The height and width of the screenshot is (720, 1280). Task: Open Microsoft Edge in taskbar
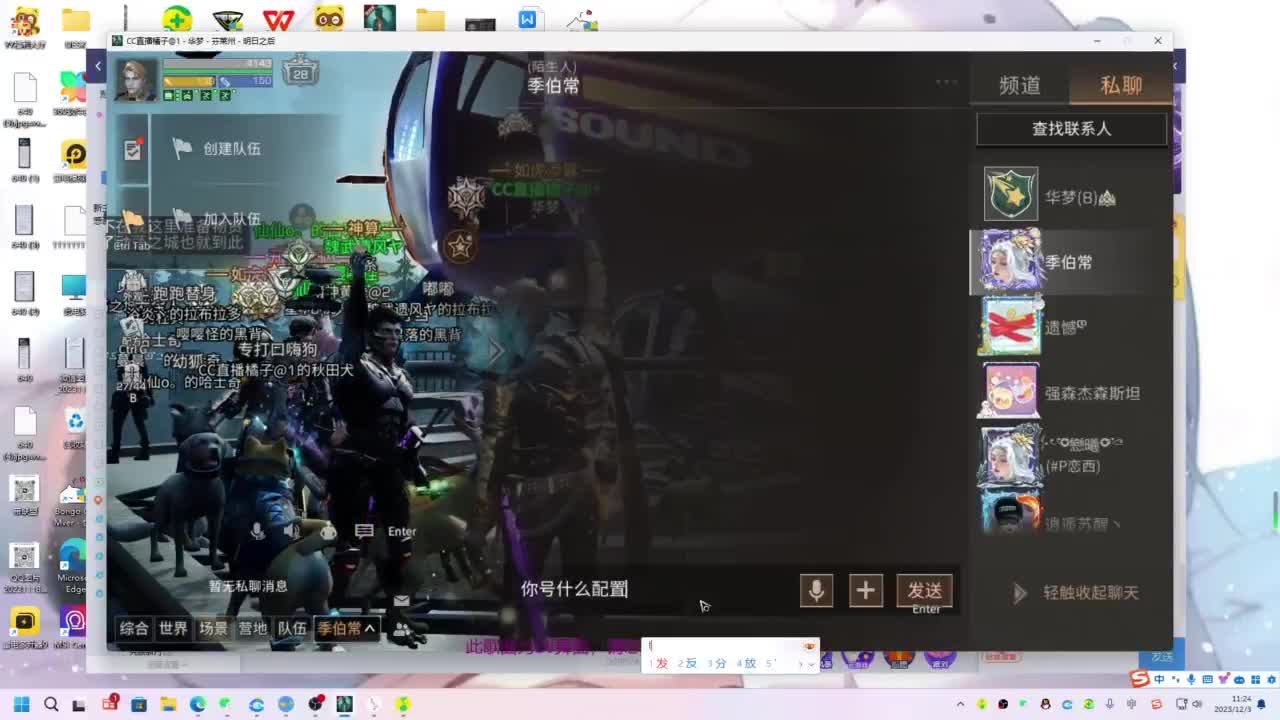(198, 704)
